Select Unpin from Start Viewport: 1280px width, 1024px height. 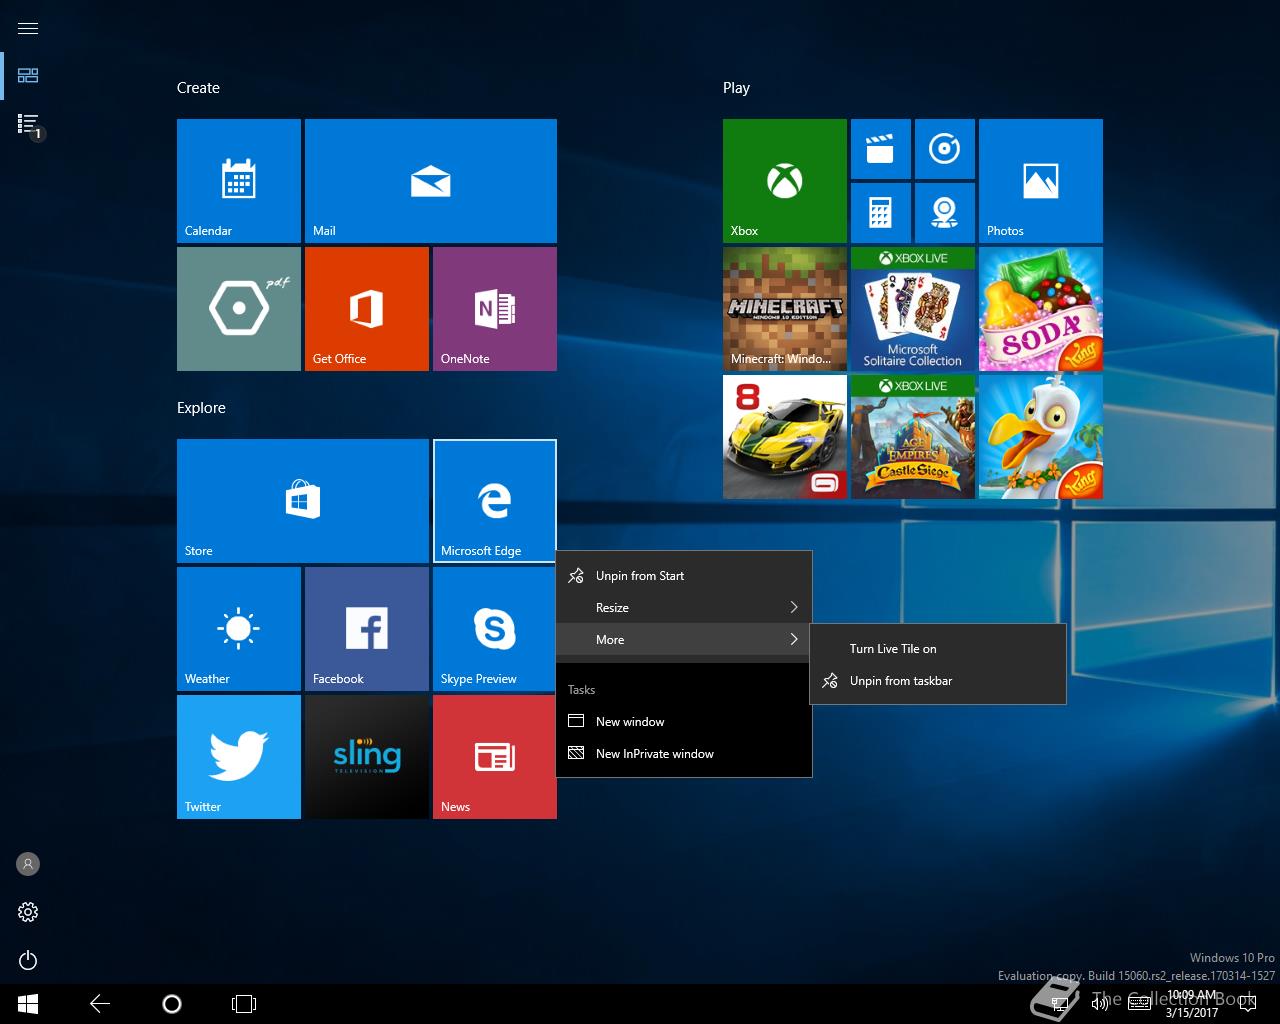640,576
